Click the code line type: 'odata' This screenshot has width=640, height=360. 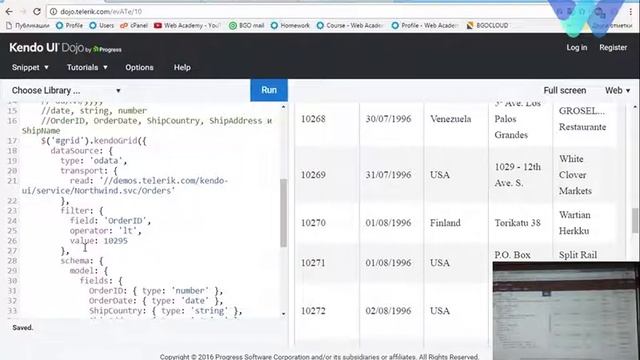(93, 161)
